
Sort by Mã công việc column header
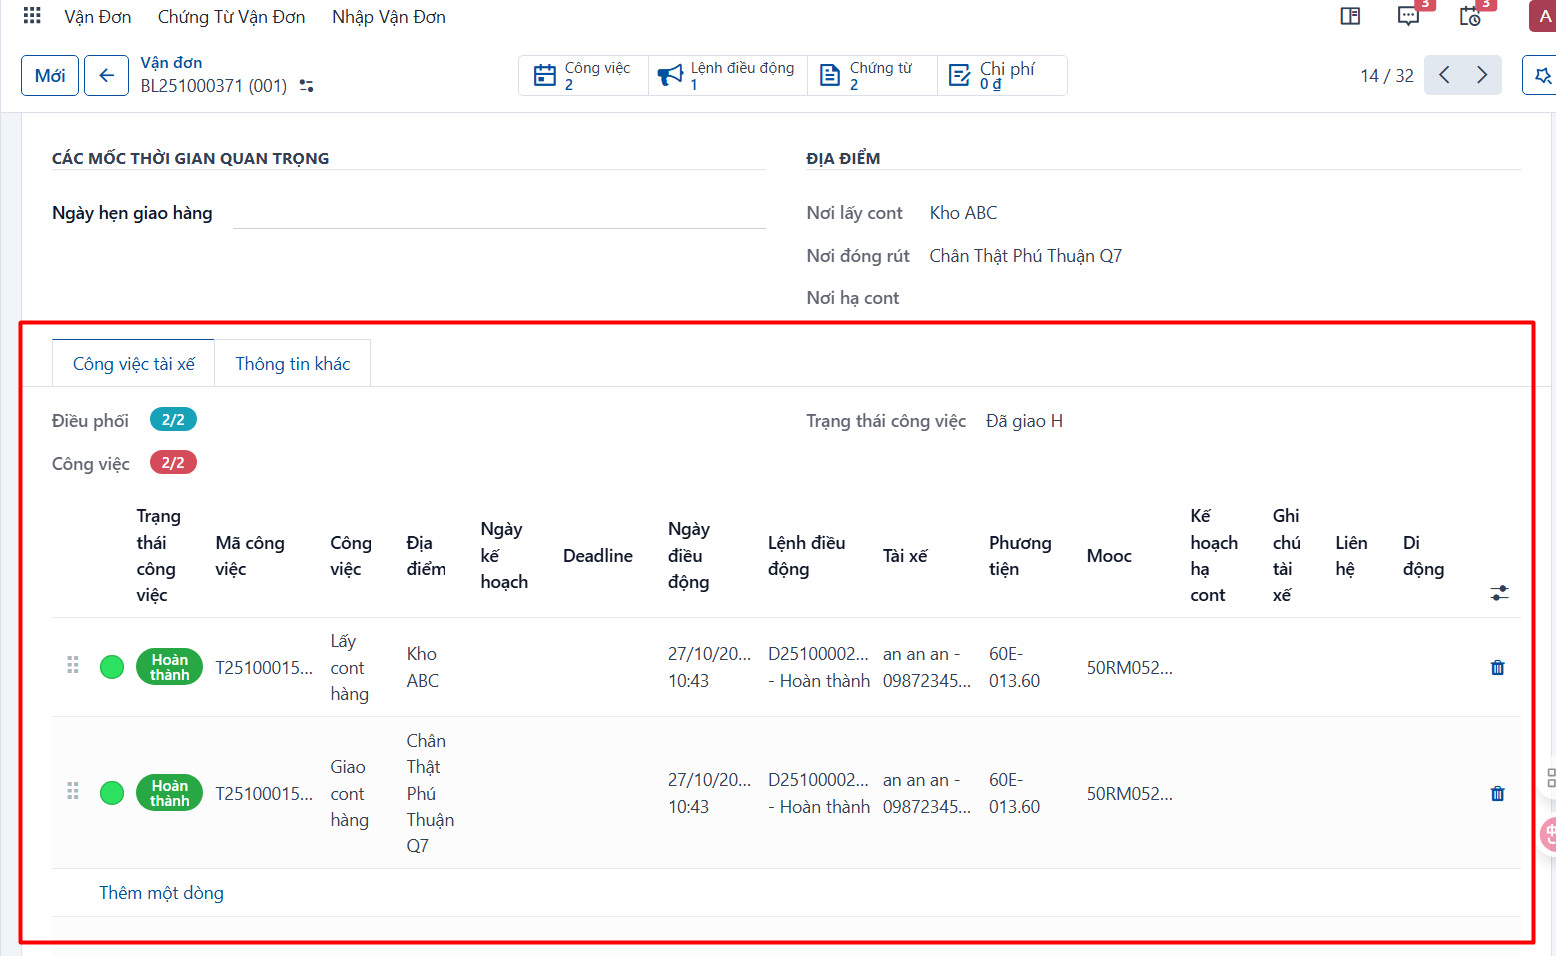[250, 556]
